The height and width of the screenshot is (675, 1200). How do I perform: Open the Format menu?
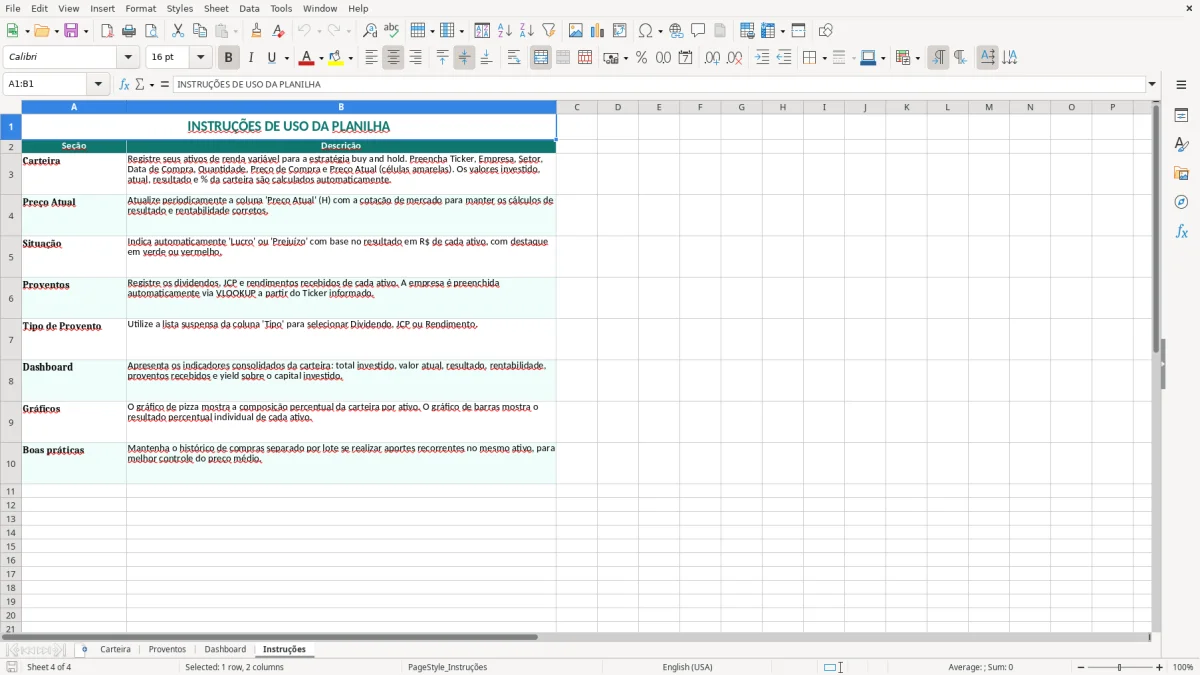click(x=140, y=8)
